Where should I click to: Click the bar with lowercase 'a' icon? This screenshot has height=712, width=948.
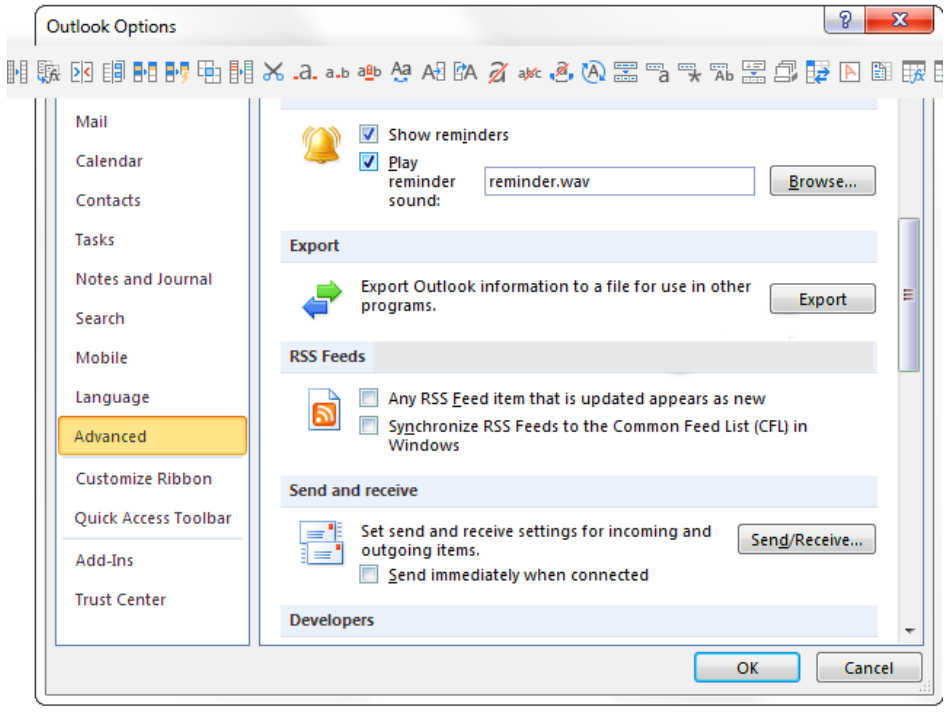coord(657,72)
